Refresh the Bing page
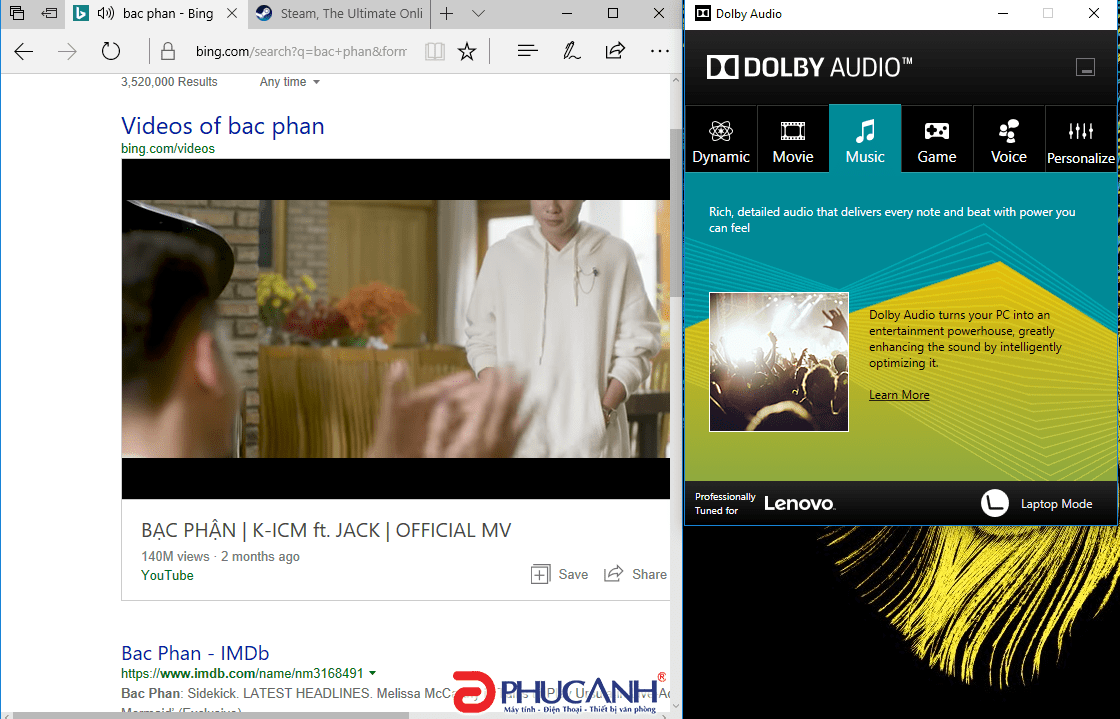The width and height of the screenshot is (1120, 719). pos(111,51)
